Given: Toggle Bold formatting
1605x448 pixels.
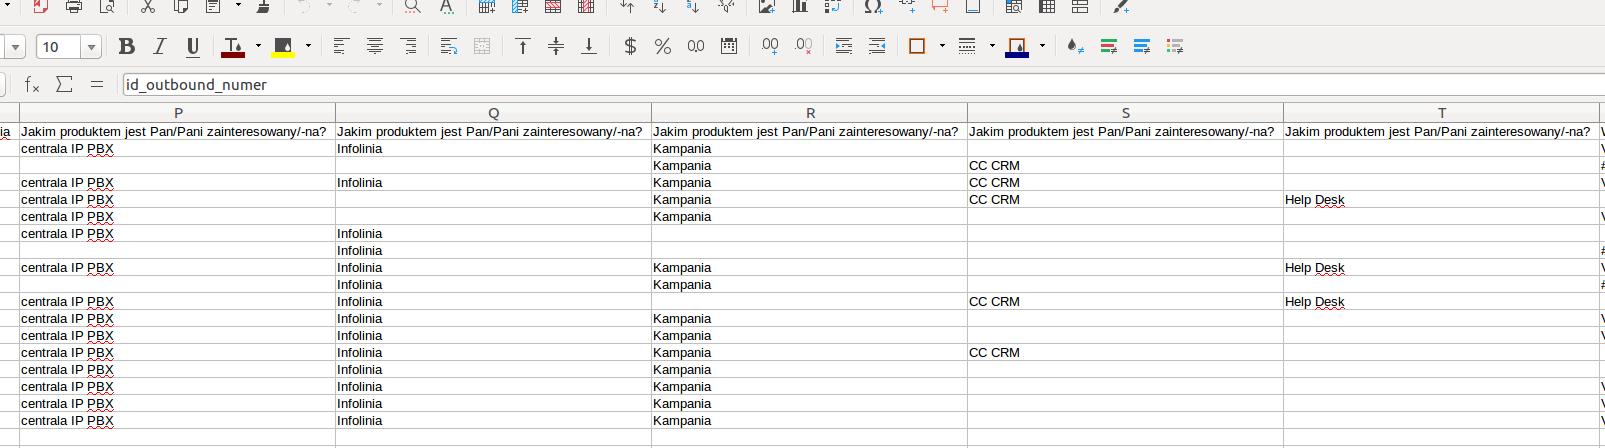Looking at the screenshot, I should pyautogui.click(x=126, y=46).
